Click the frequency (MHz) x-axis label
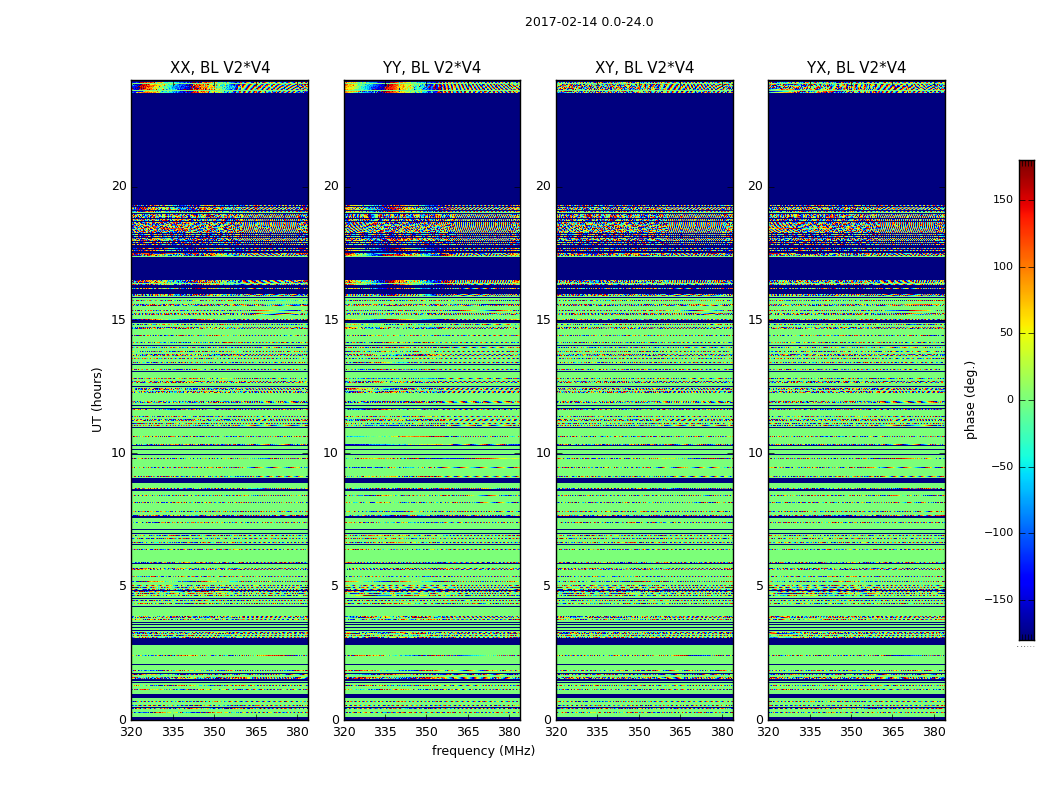The width and height of the screenshot is (1050, 800). (483, 751)
